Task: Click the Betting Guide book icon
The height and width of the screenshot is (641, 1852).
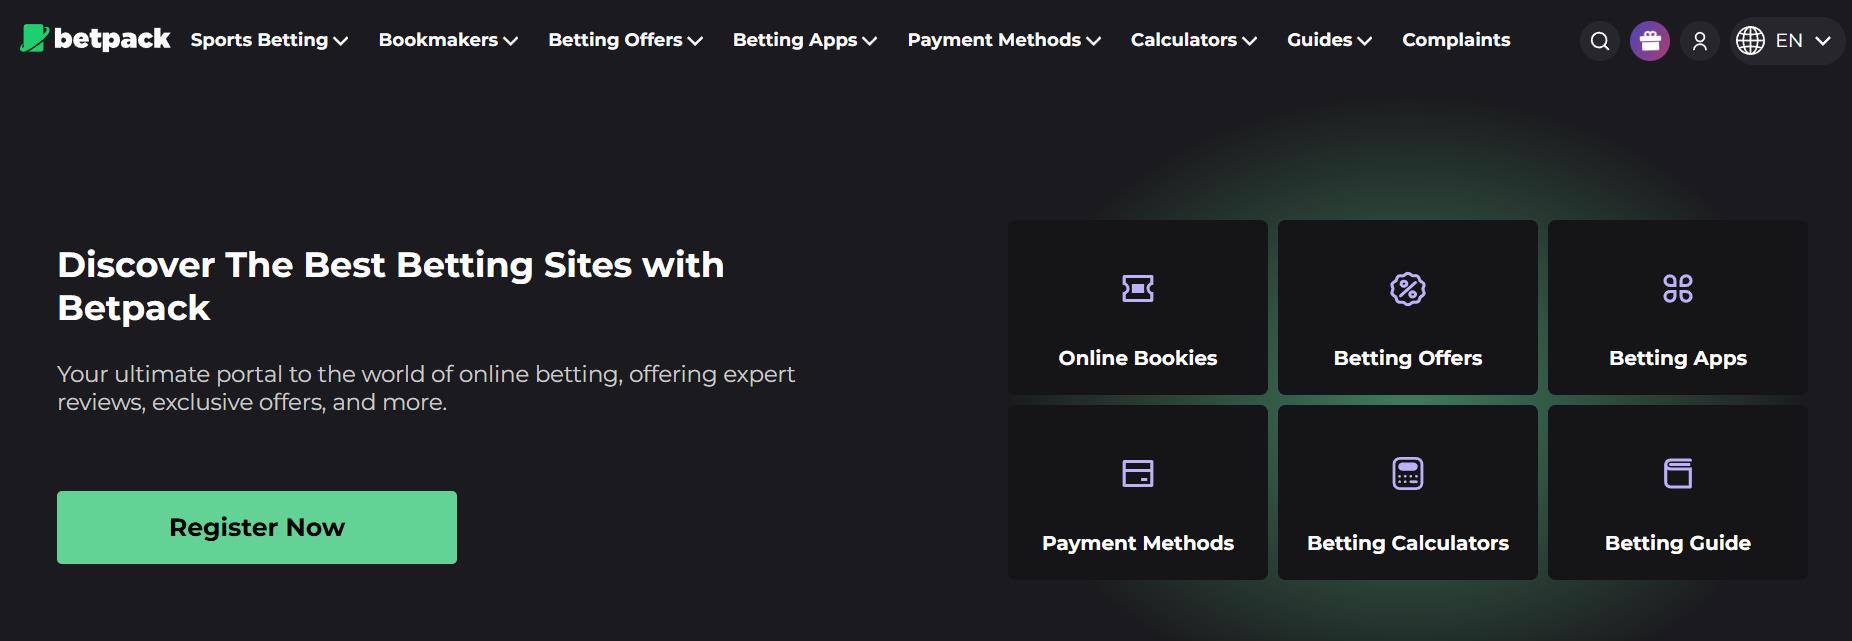Action: (1678, 473)
